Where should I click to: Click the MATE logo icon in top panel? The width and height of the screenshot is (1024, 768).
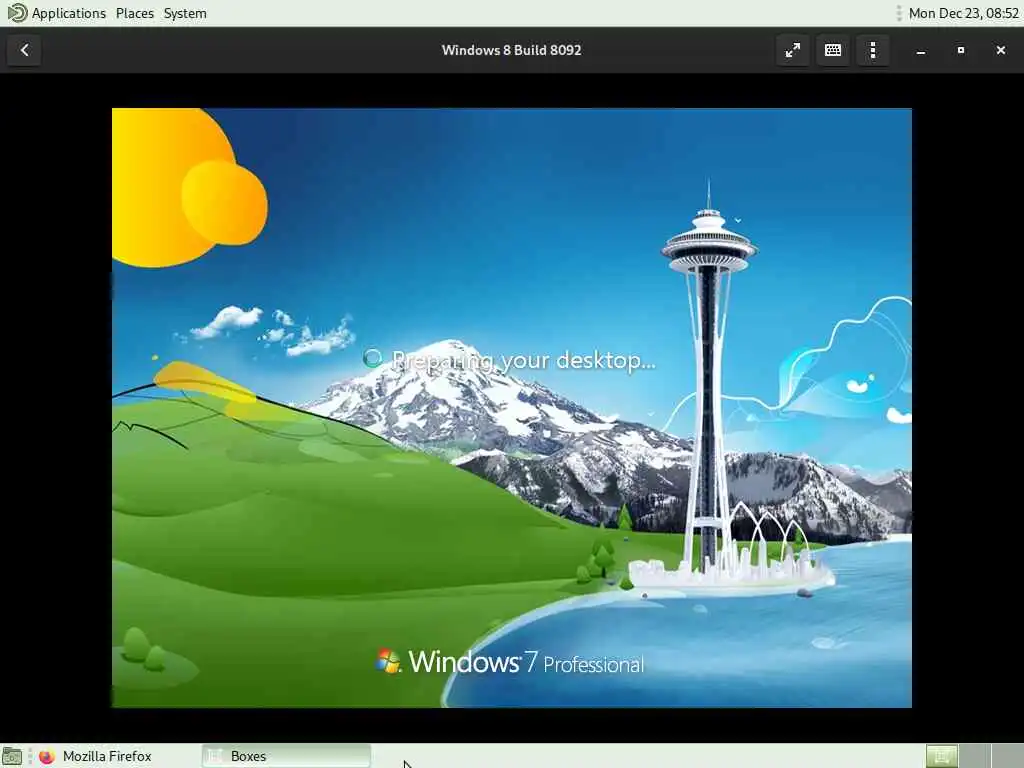click(x=16, y=13)
